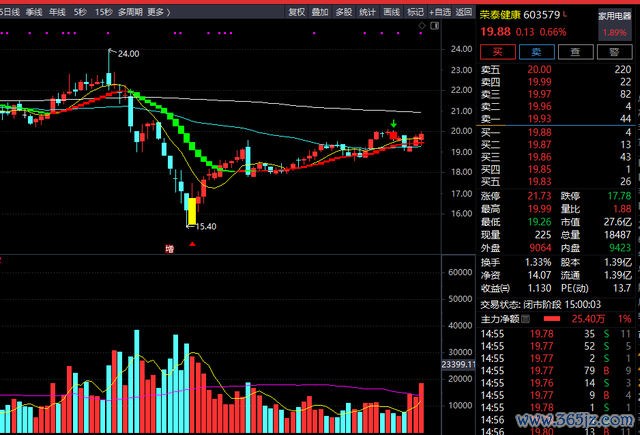Toggle 叠加 overlay option

coord(320,12)
